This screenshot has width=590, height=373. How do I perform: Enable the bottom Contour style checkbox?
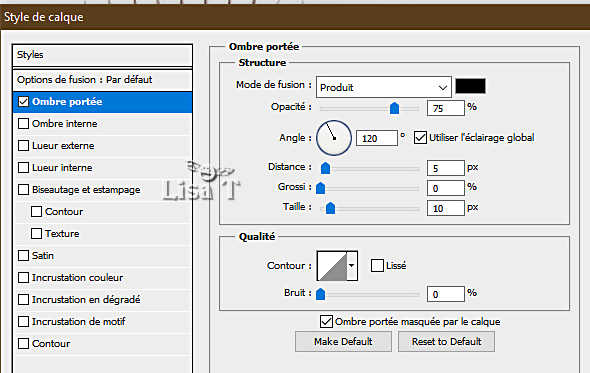point(23,343)
